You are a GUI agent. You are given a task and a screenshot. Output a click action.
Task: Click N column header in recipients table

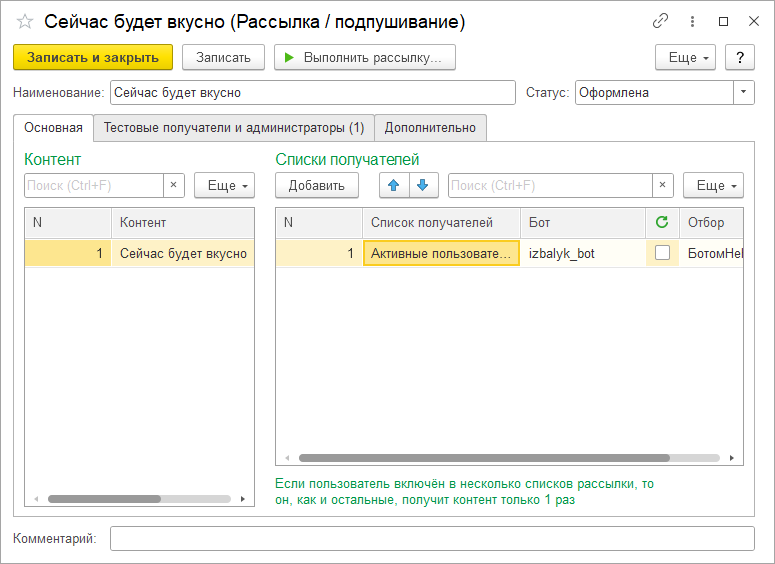click(319, 222)
